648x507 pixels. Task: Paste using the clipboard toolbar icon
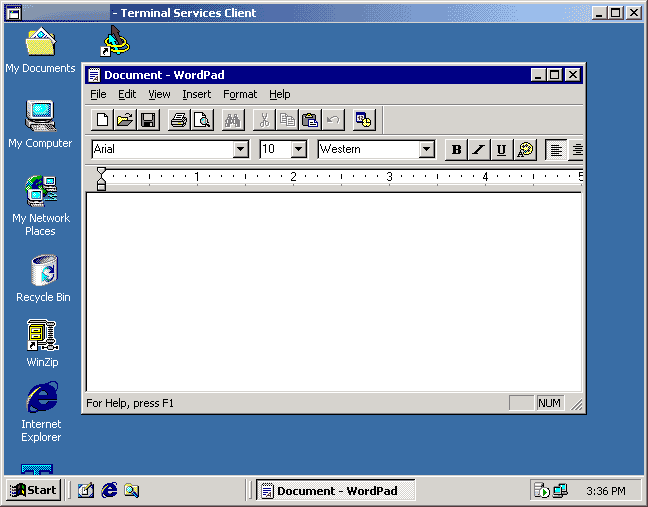click(310, 120)
